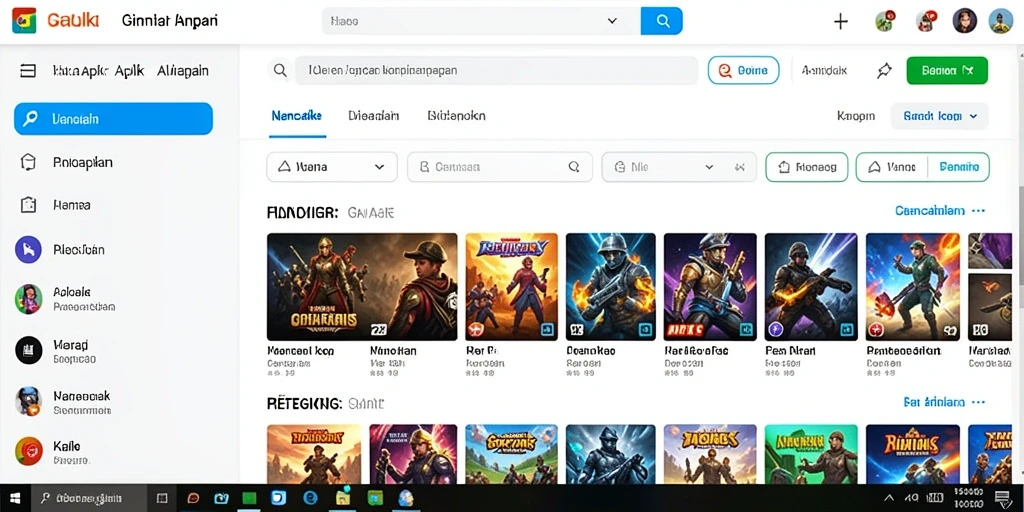Open the Rnloaplian sidebar icon
This screenshot has height=512, width=1024.
(x=28, y=162)
